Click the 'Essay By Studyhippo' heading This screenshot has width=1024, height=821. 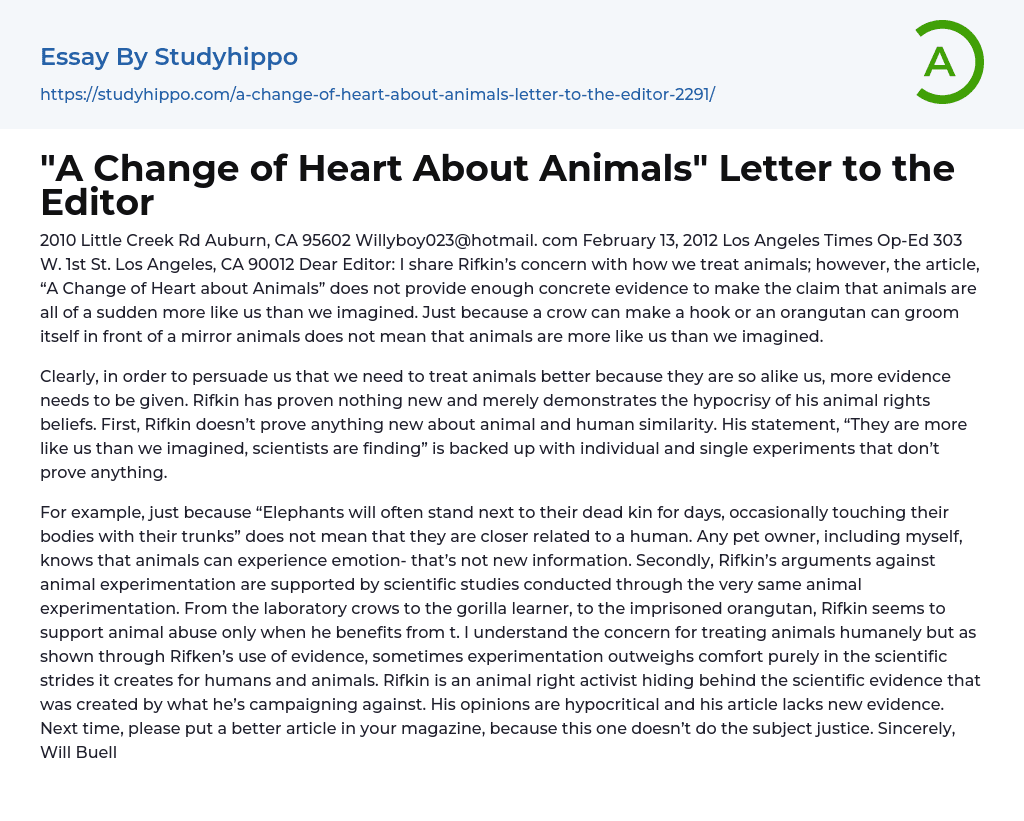pyautogui.click(x=169, y=57)
